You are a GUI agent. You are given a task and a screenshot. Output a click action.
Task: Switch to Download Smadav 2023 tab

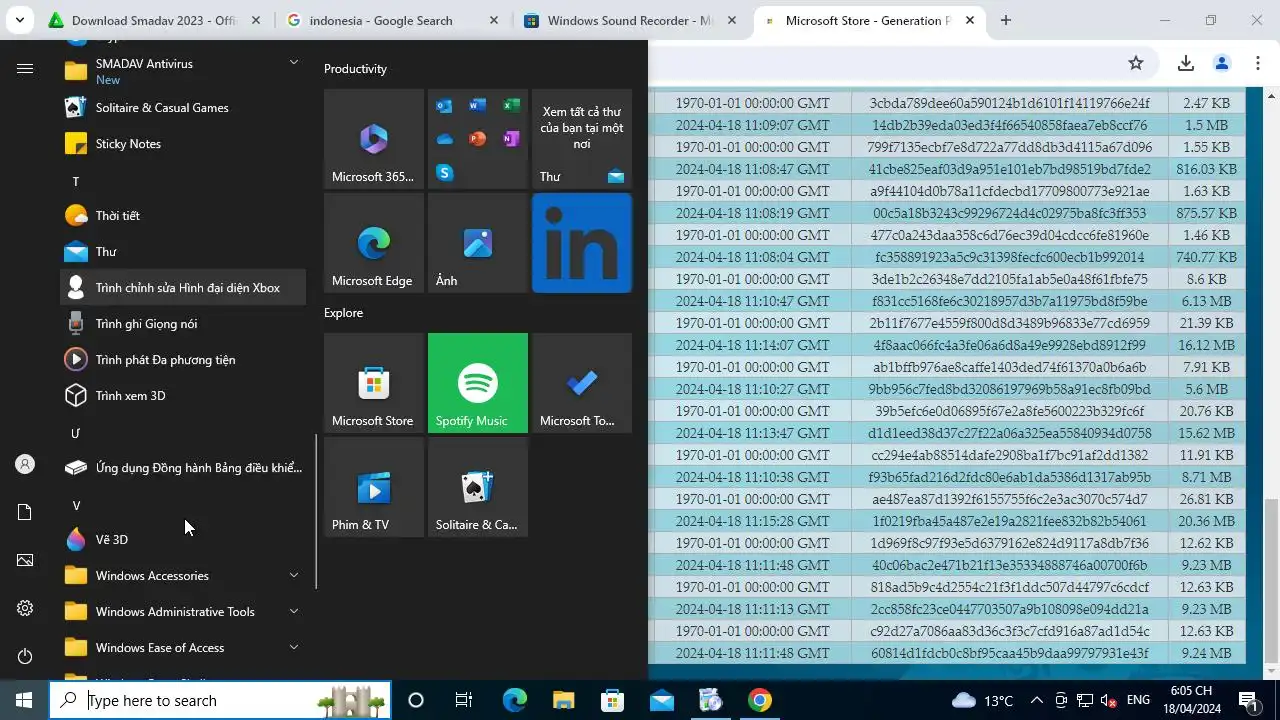click(x=153, y=20)
